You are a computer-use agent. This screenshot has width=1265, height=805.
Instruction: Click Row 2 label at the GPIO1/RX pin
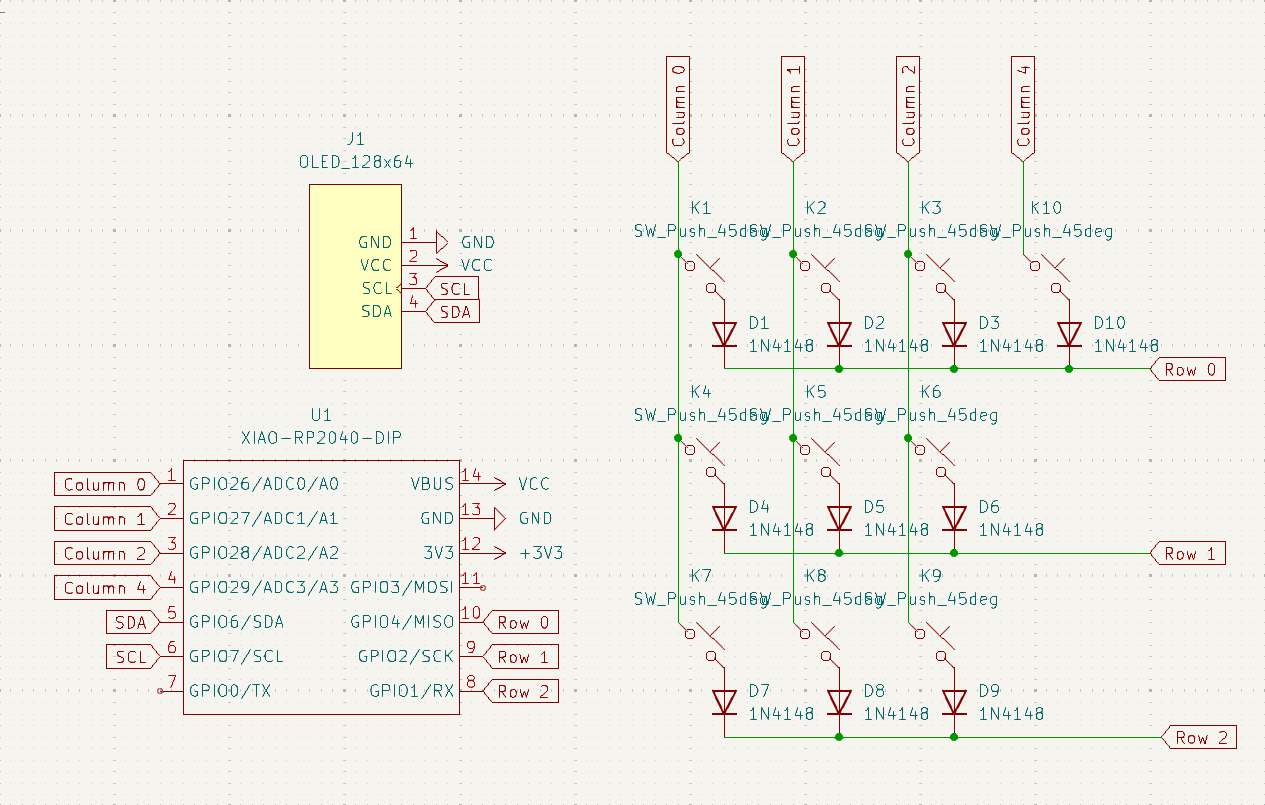tap(520, 691)
